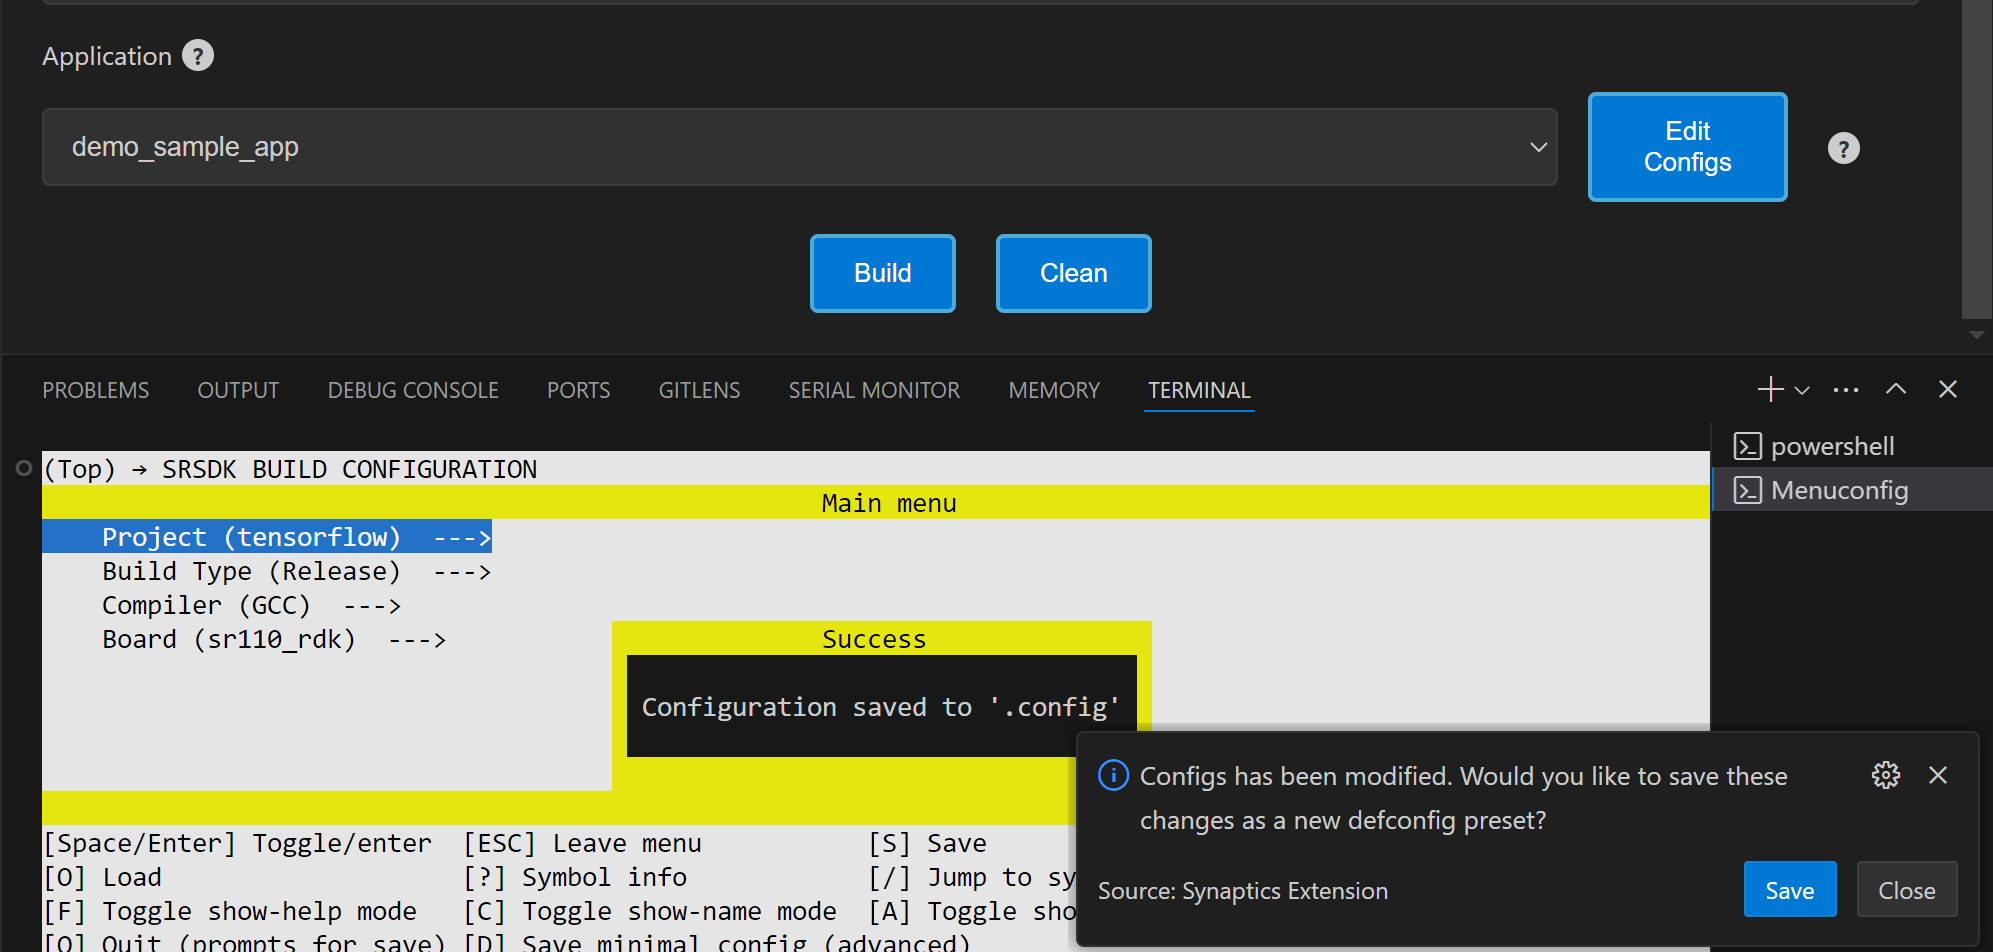Screen dimensions: 1993x952
Task: Click the vertical scrollbar of upper panel
Action: [1975, 160]
